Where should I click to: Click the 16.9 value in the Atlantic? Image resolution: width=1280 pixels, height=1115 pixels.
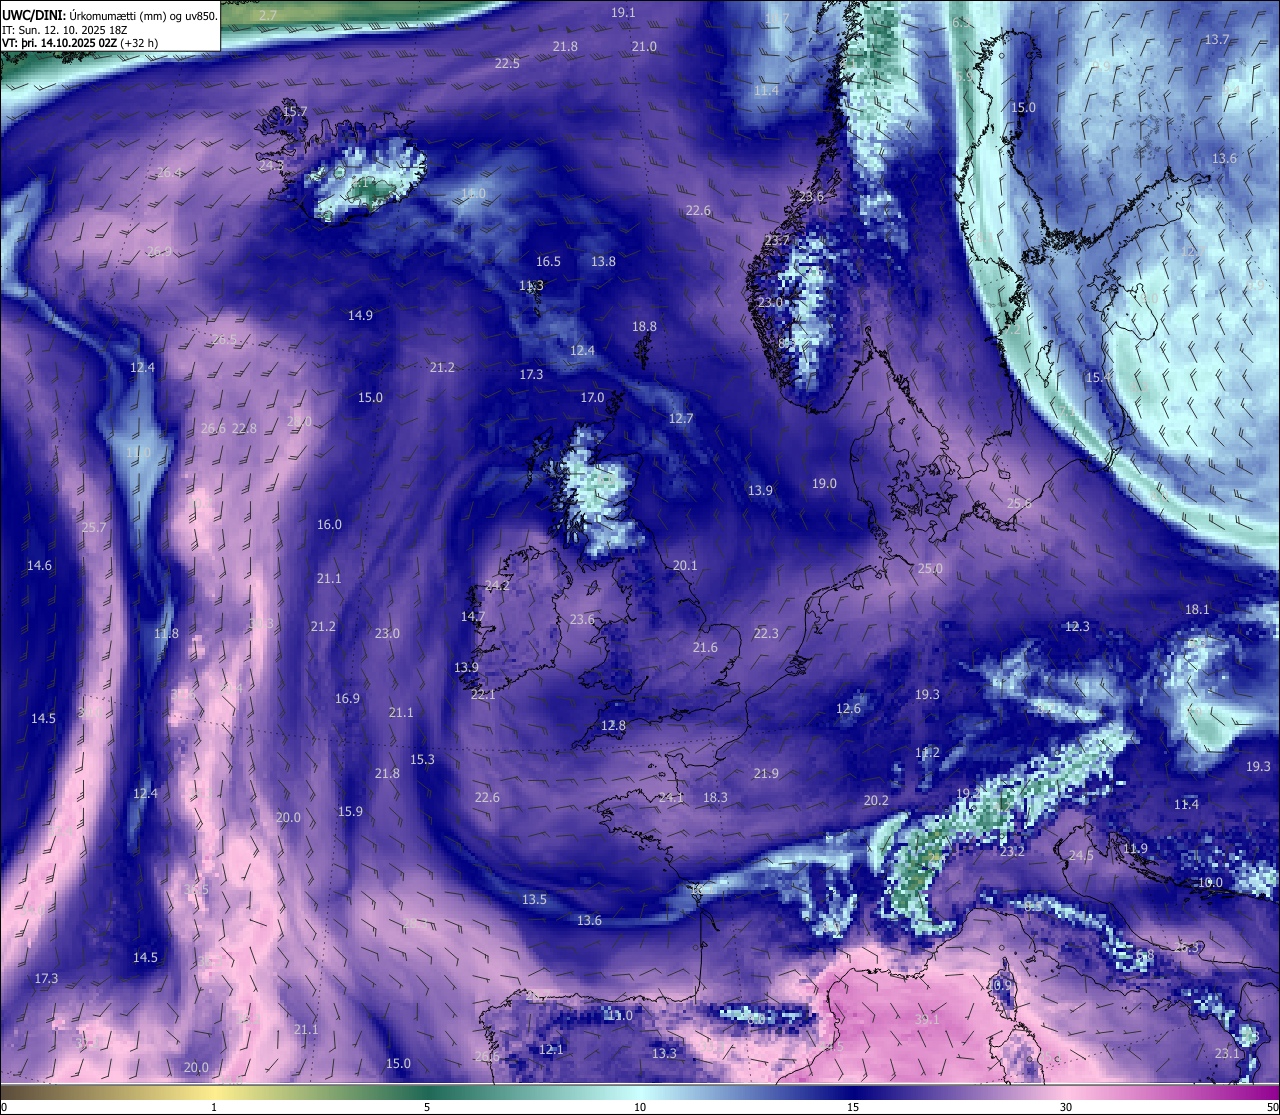(x=347, y=698)
